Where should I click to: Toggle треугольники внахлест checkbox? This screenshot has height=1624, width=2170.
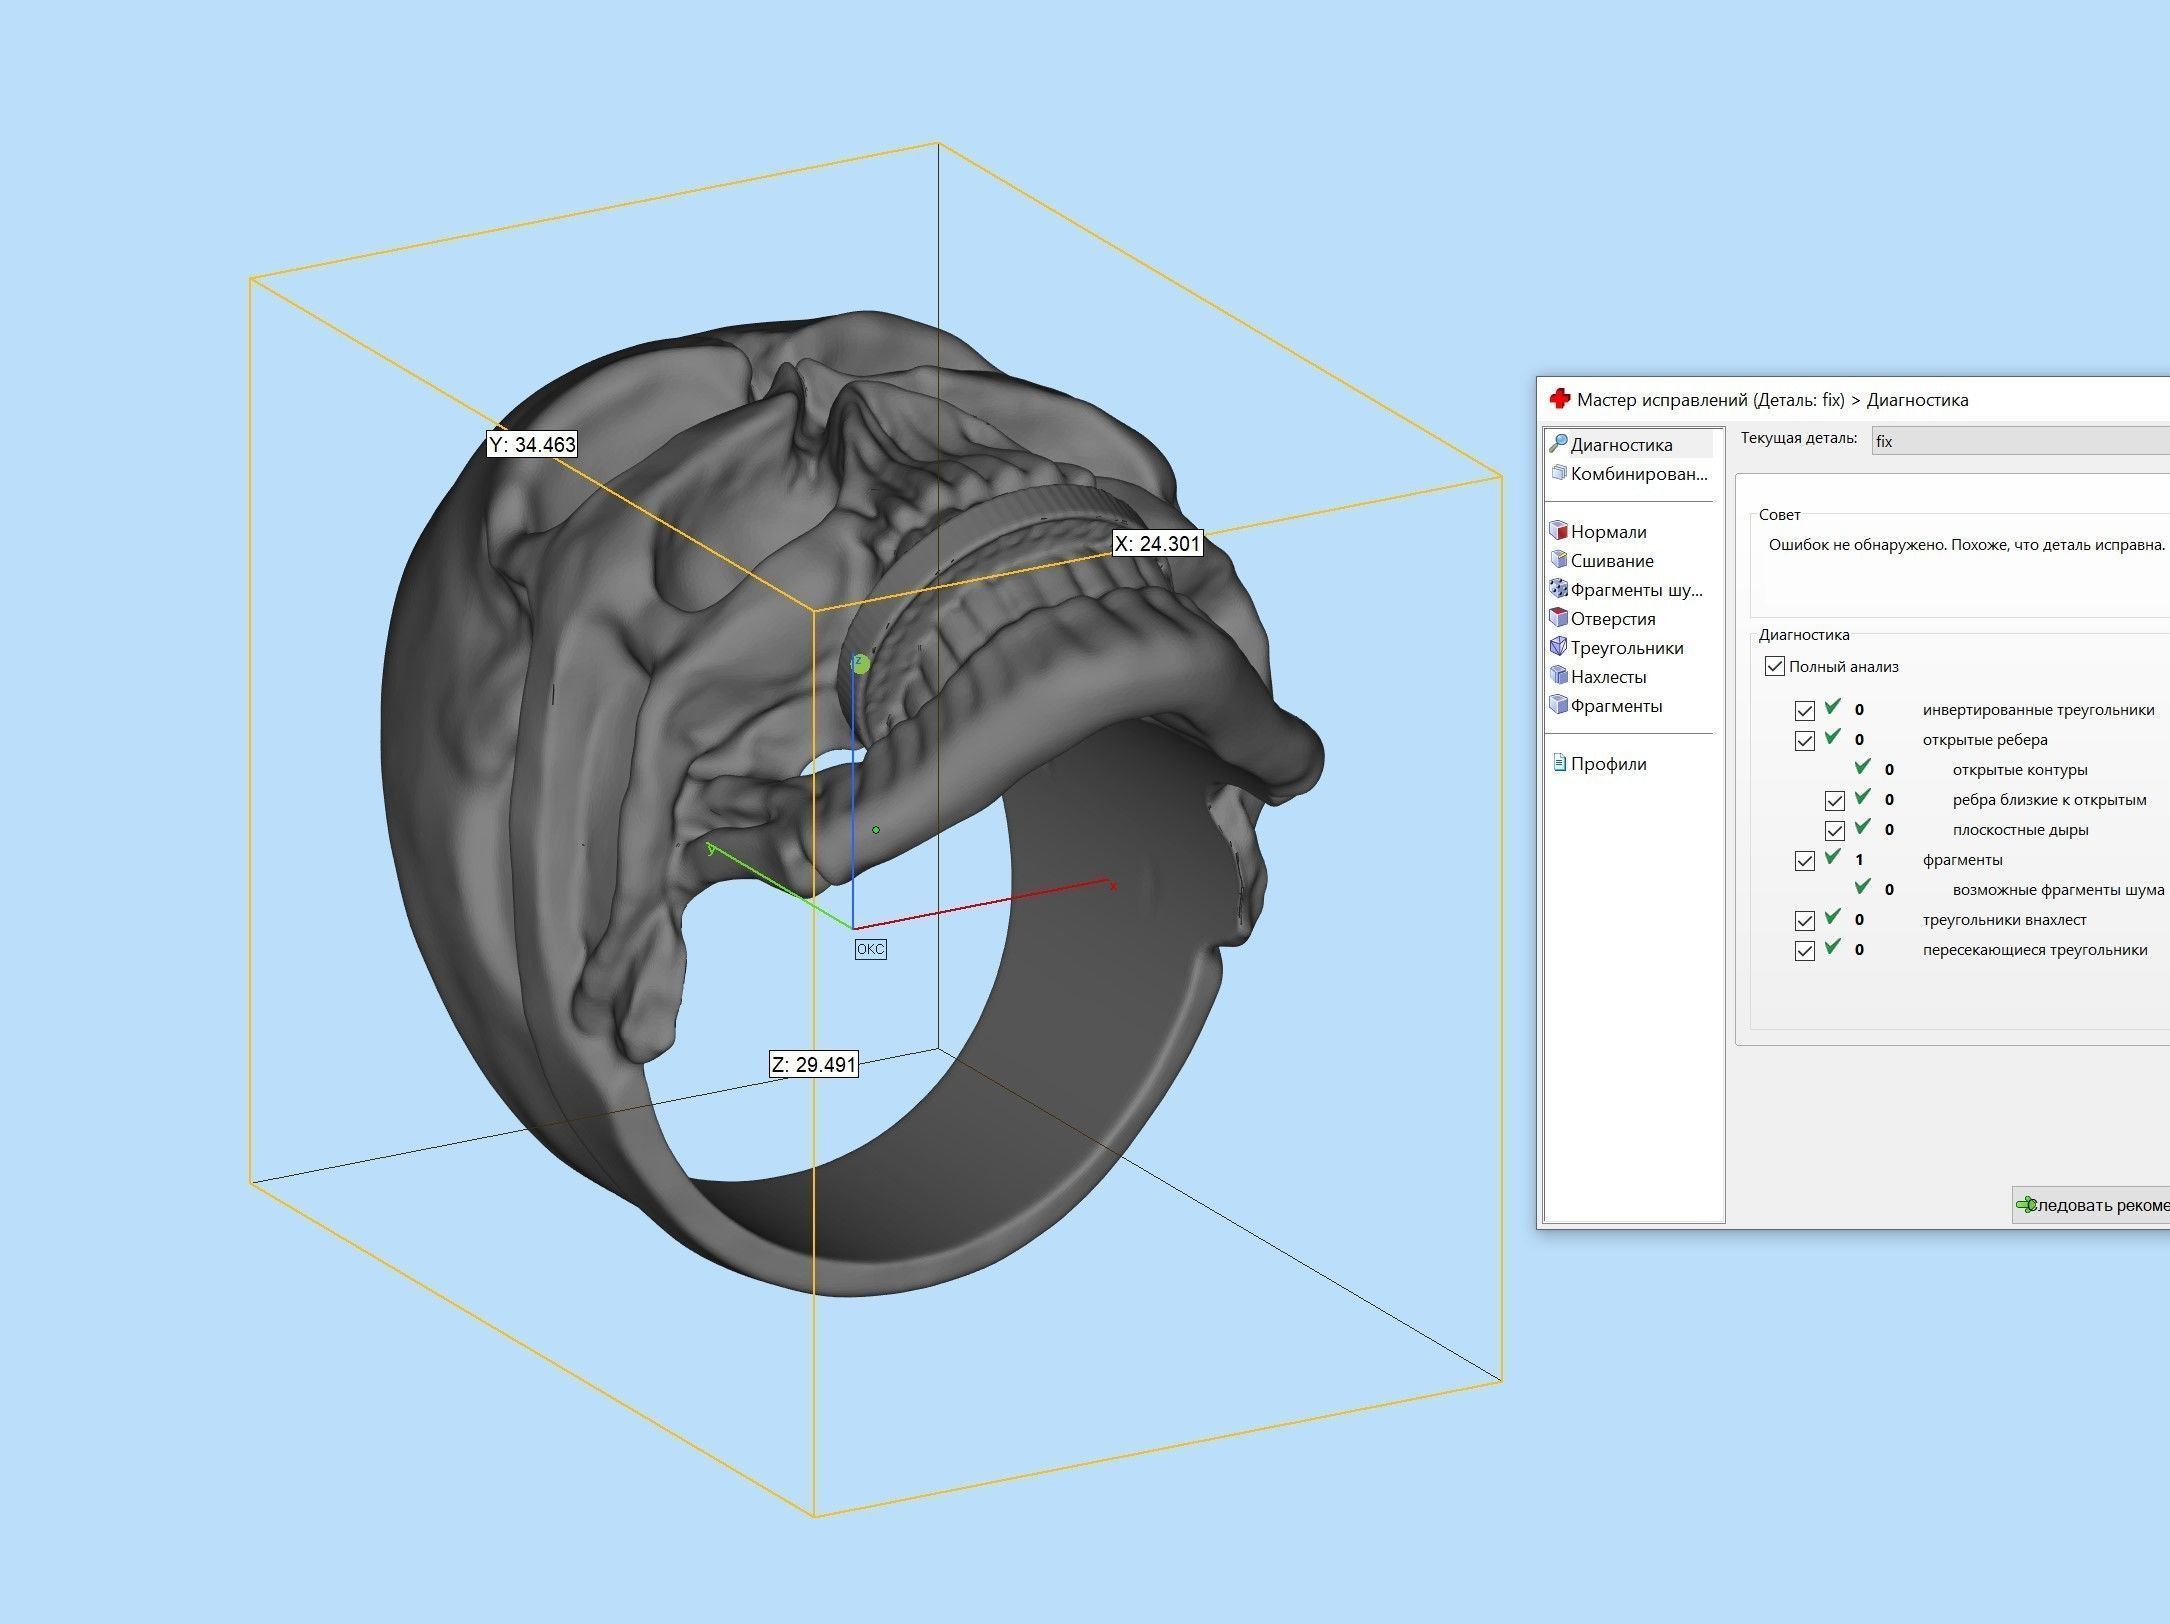pos(1805,921)
